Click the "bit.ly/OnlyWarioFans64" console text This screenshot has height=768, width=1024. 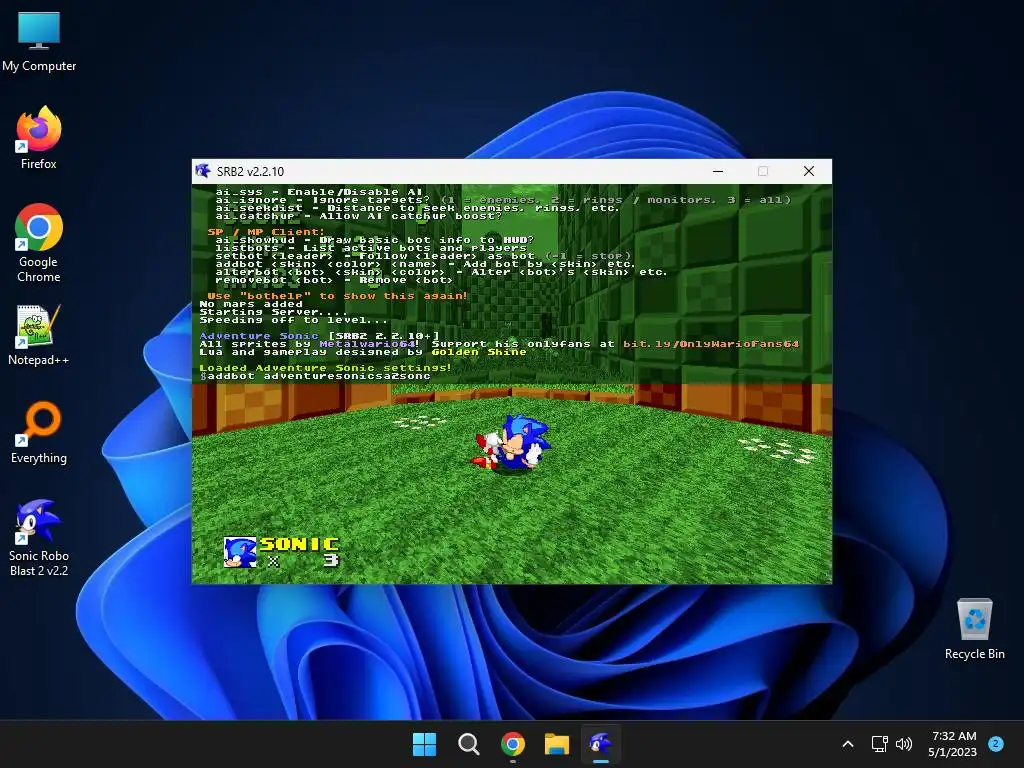click(711, 344)
